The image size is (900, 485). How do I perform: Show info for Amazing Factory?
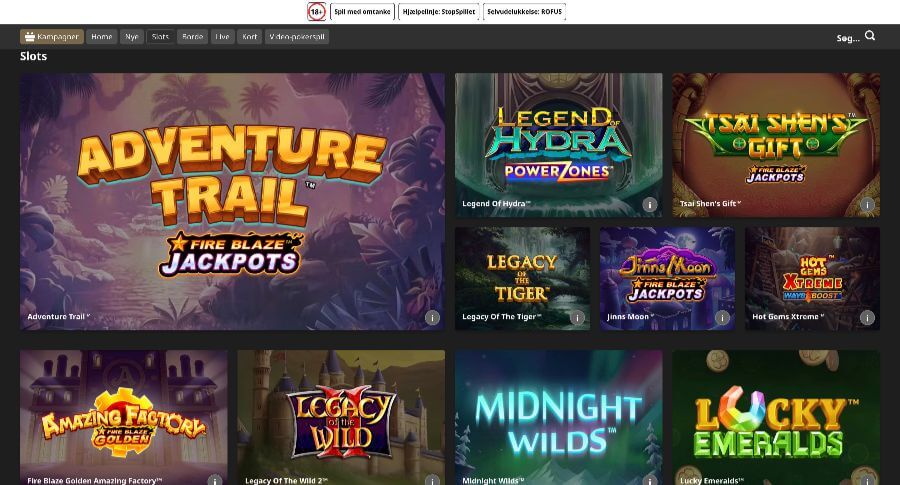215,480
